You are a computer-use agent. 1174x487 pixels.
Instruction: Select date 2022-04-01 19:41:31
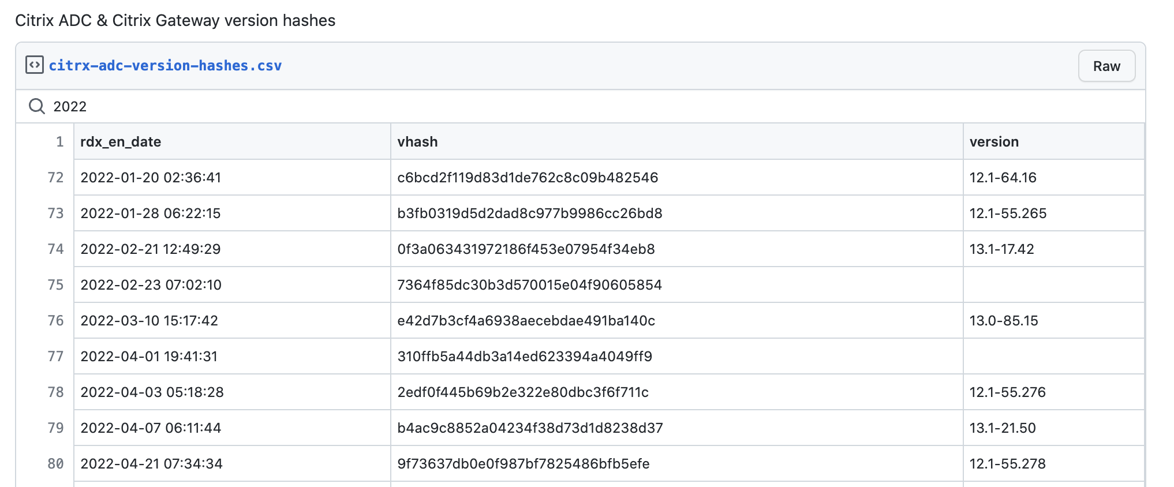(149, 356)
